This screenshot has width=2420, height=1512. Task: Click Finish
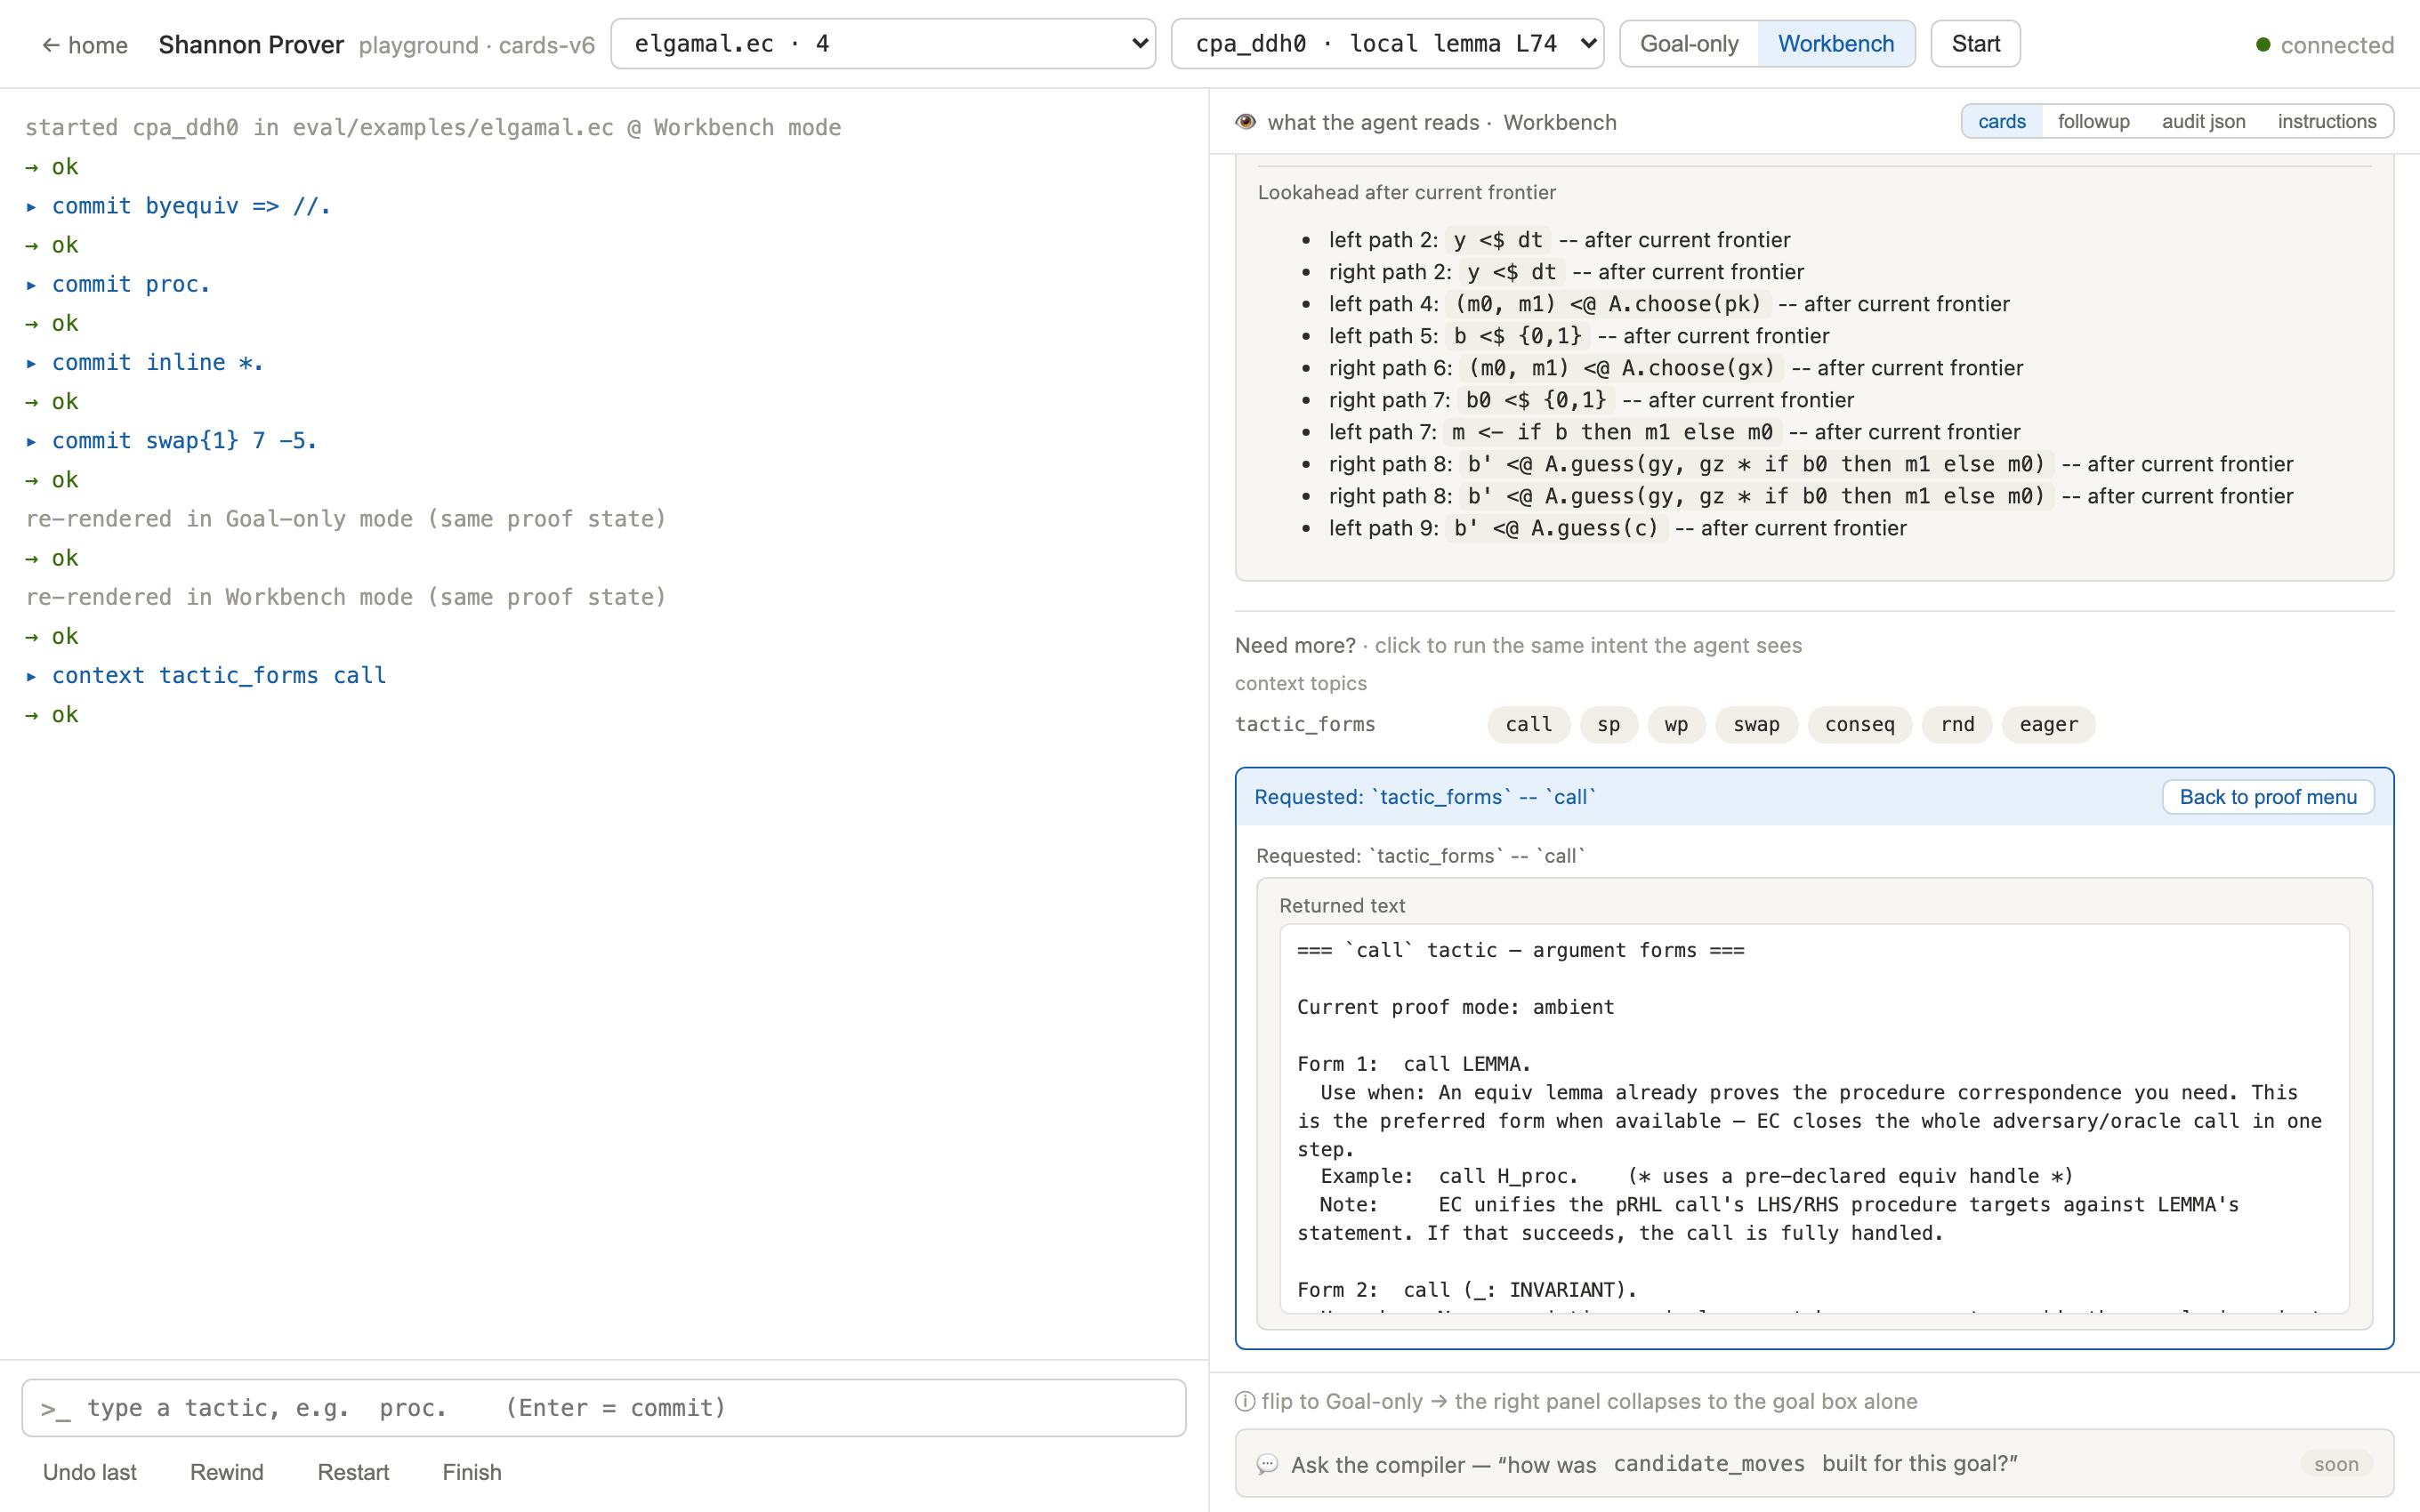[472, 1472]
